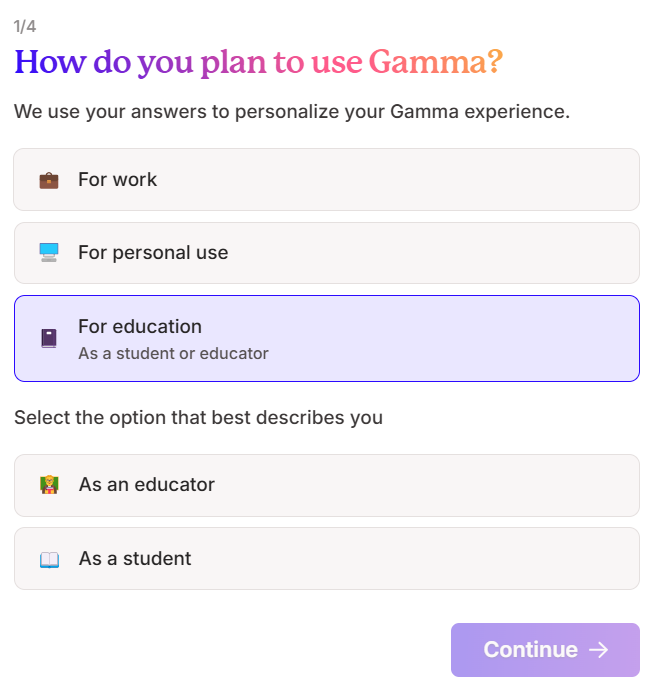
Task: Click the personalize your Gamma experience text
Action: (x=402, y=111)
